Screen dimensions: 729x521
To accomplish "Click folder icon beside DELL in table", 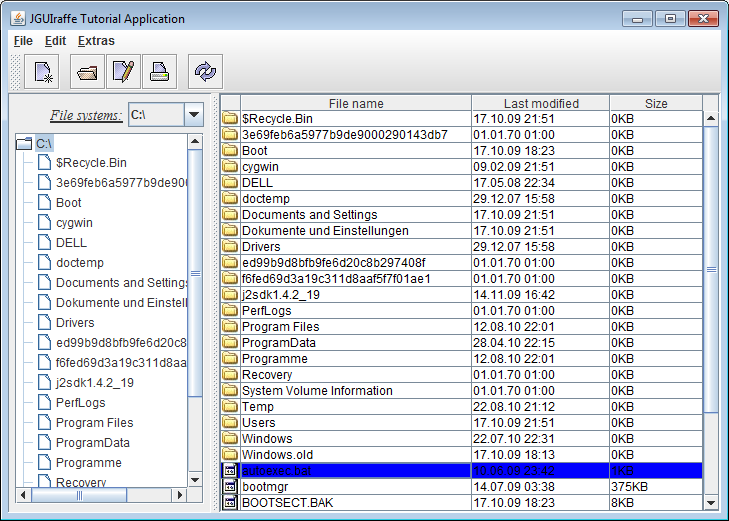I will (x=230, y=183).
